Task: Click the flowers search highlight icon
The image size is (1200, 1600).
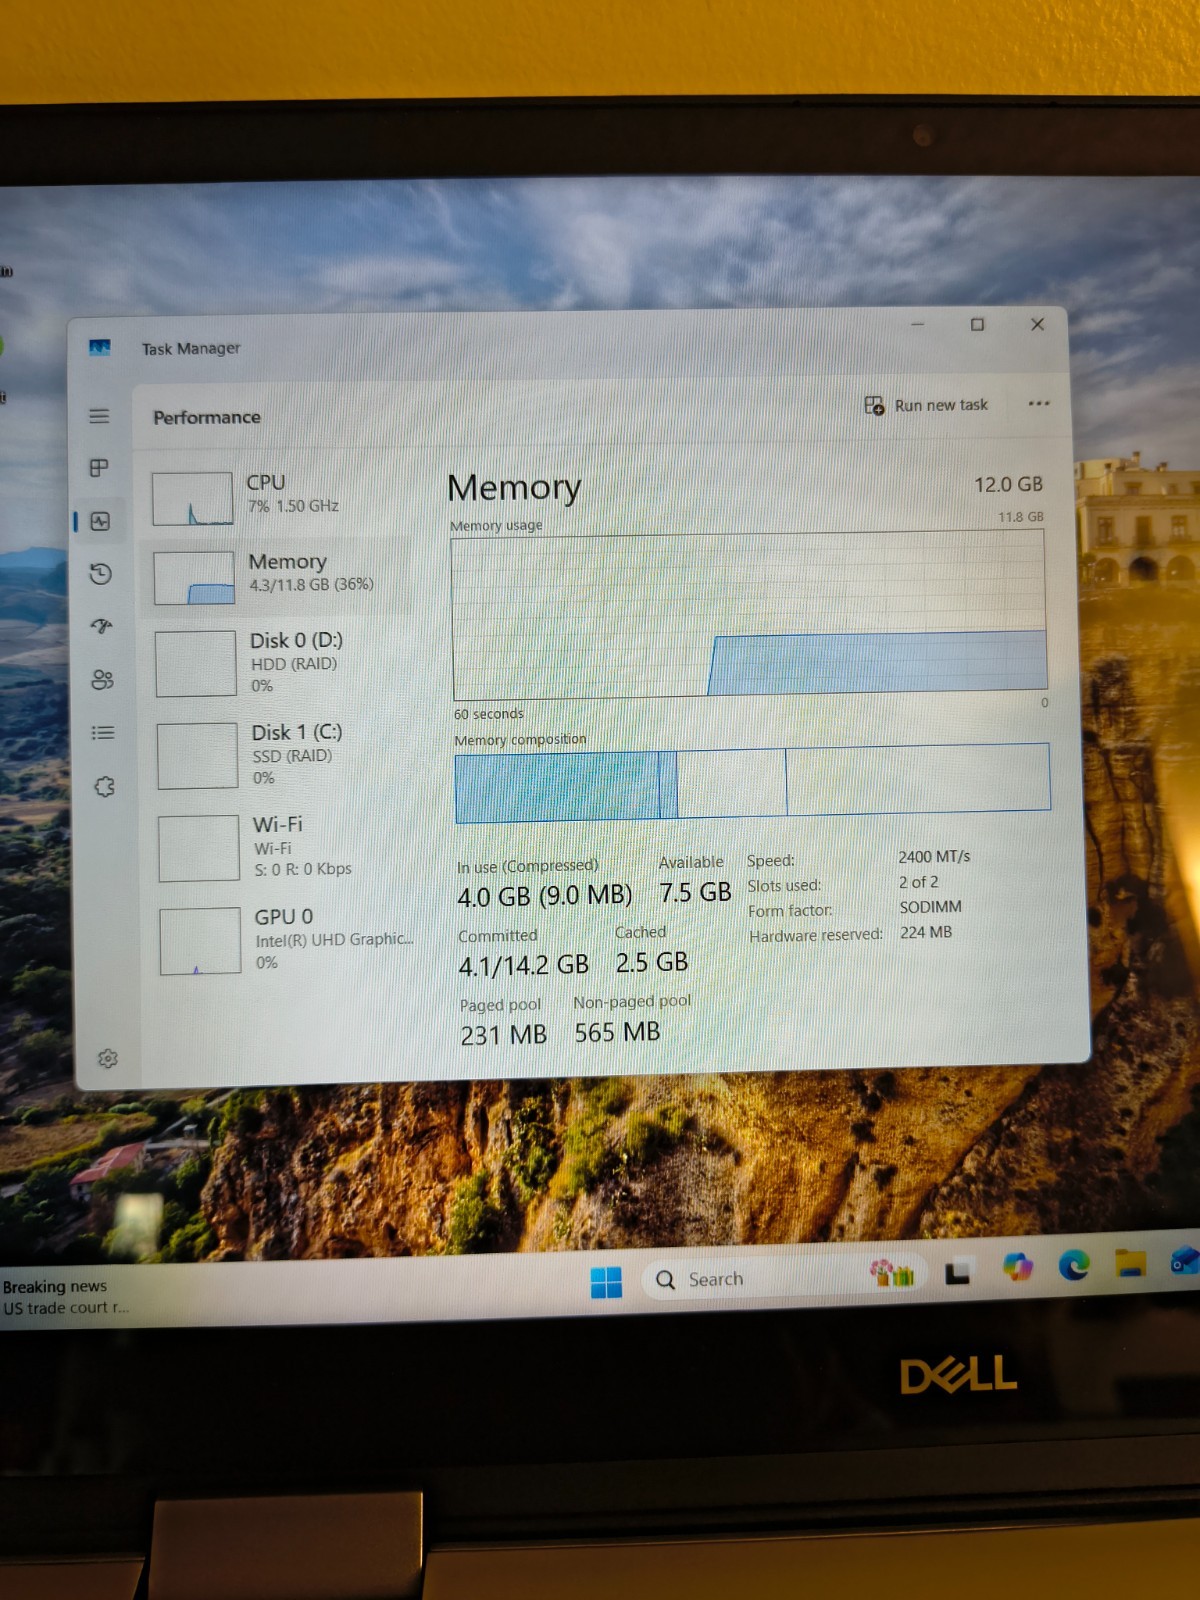Action: click(892, 1273)
